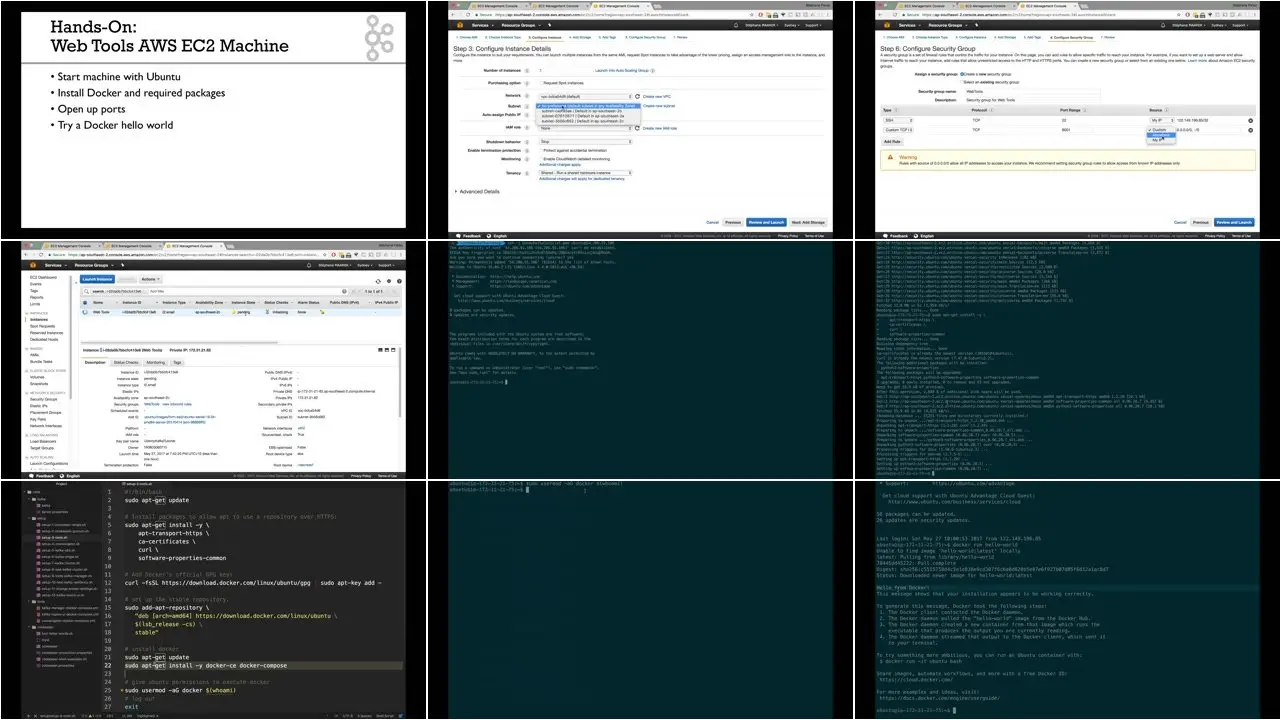Click Launch Instance button
1281x720 pixels.
pos(98,278)
